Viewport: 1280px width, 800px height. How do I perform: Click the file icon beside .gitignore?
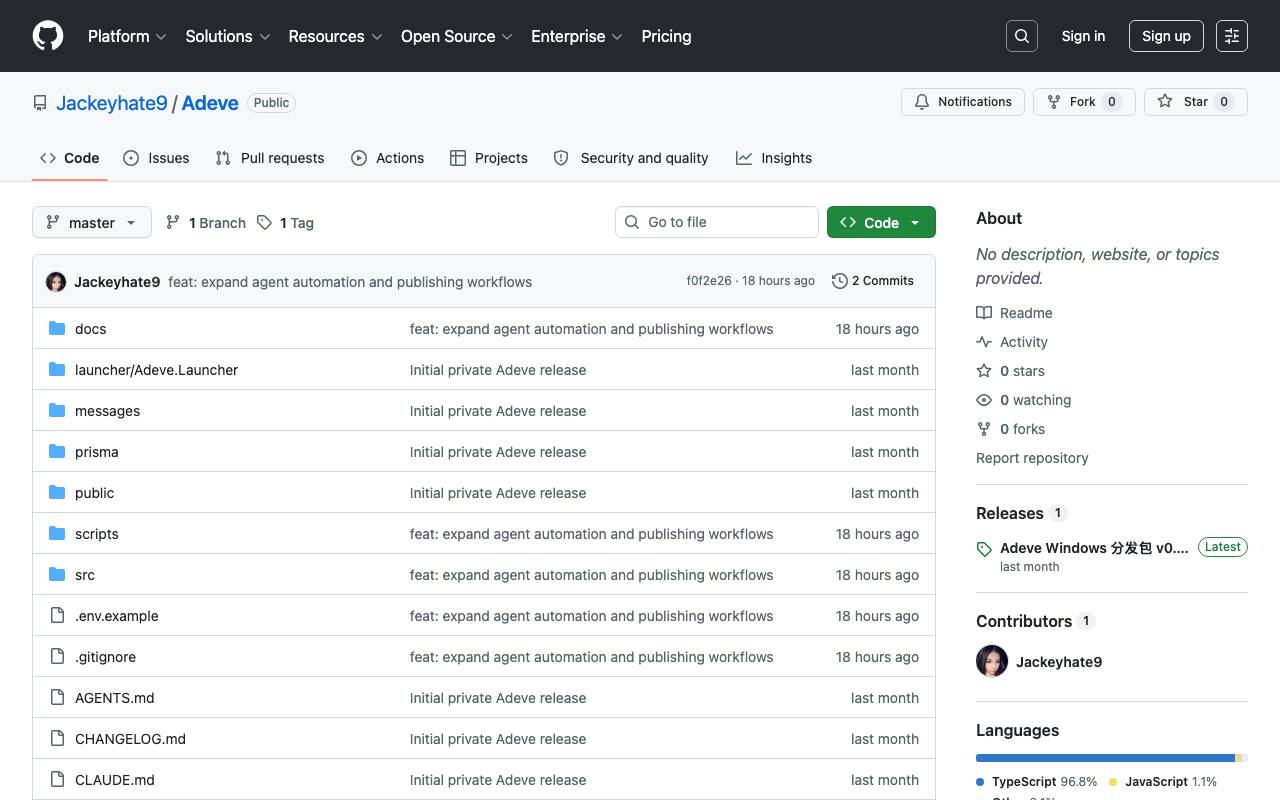(57, 657)
